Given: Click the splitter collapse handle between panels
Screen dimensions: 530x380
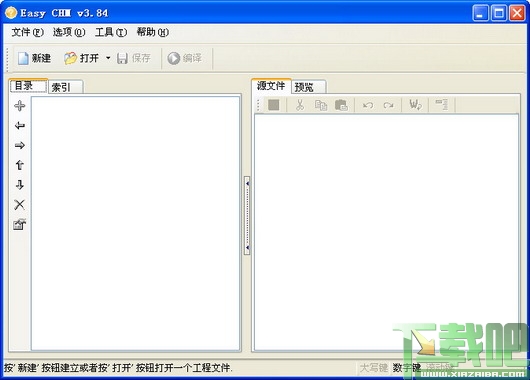Looking at the screenshot, I should pyautogui.click(x=247, y=215).
